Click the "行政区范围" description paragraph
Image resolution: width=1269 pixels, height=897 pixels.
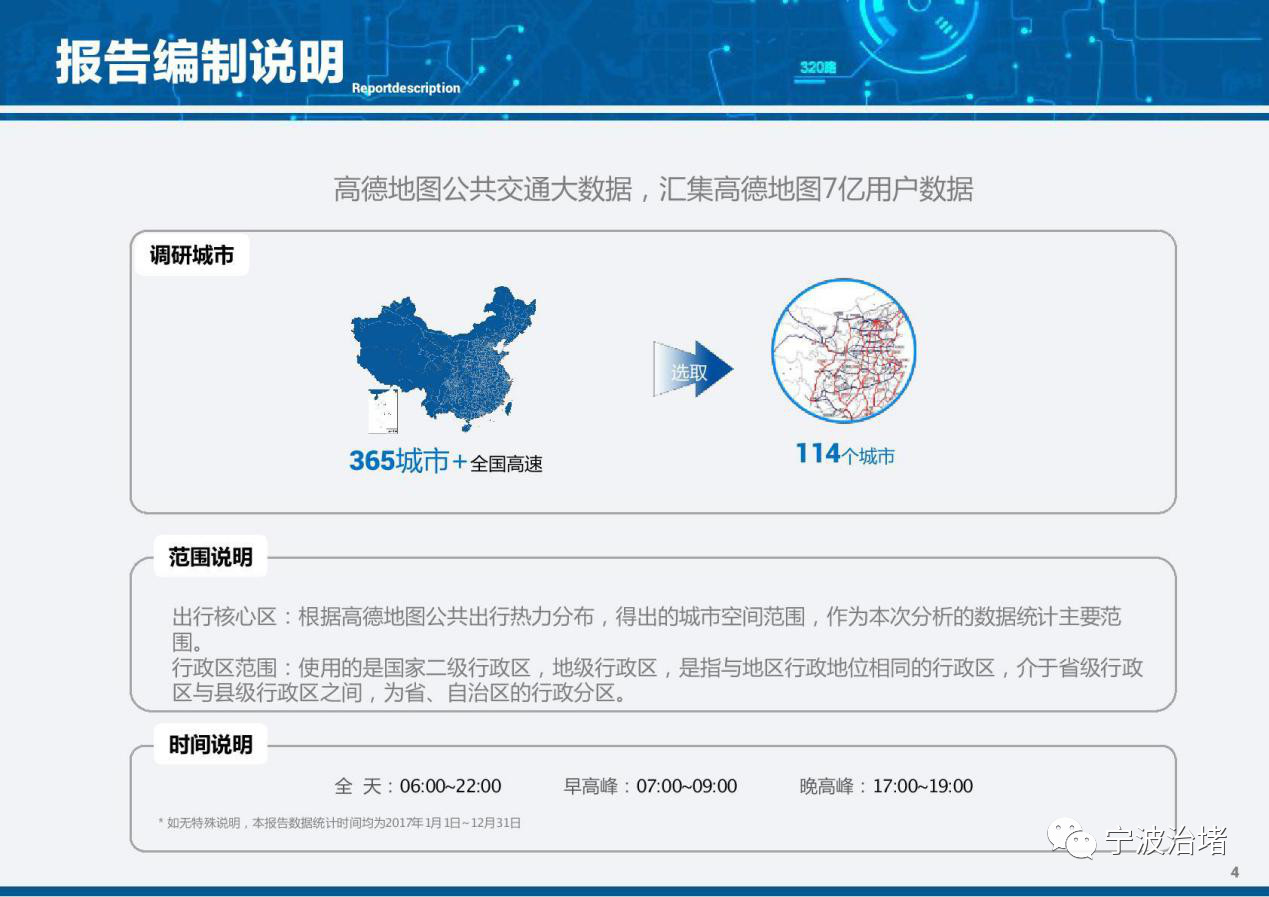tap(658, 680)
